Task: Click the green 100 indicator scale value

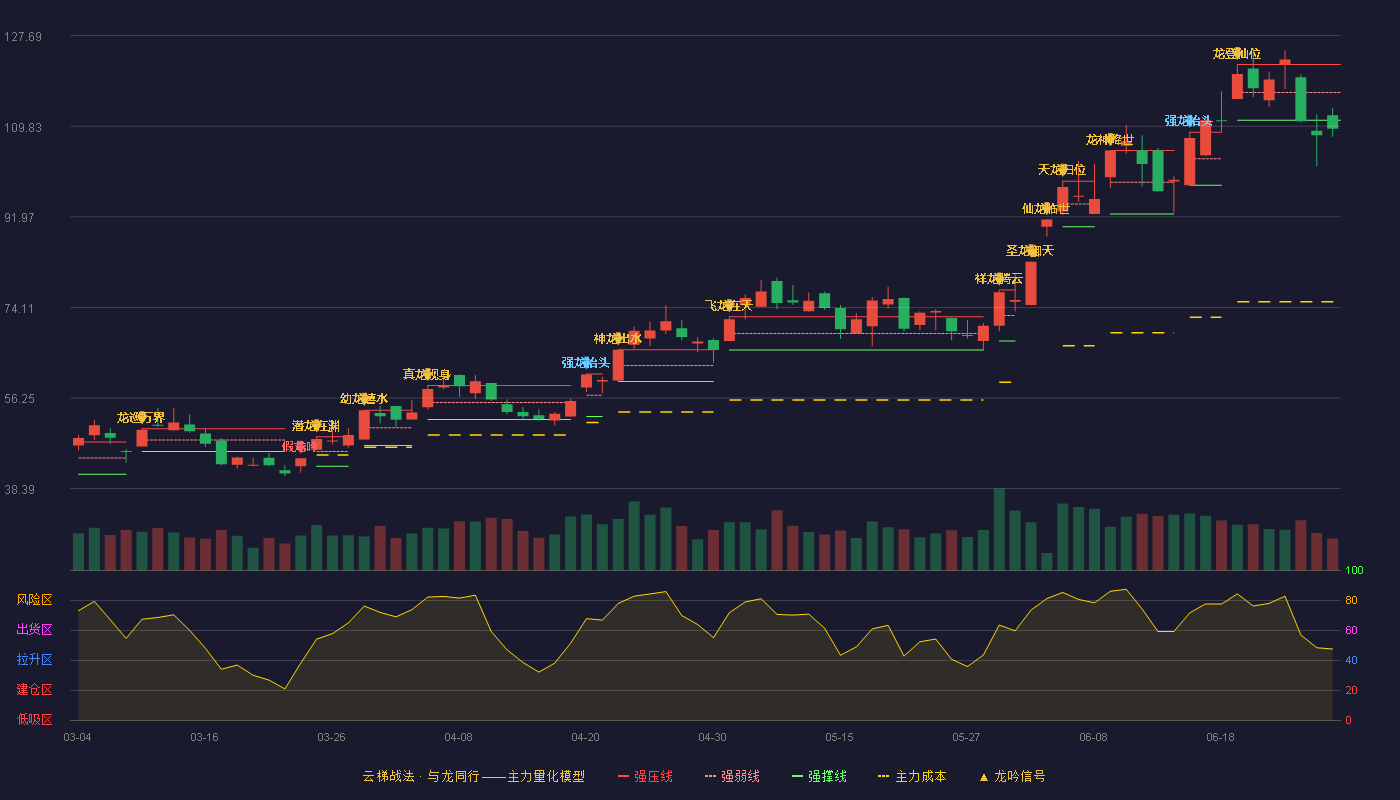Action: [x=1354, y=571]
